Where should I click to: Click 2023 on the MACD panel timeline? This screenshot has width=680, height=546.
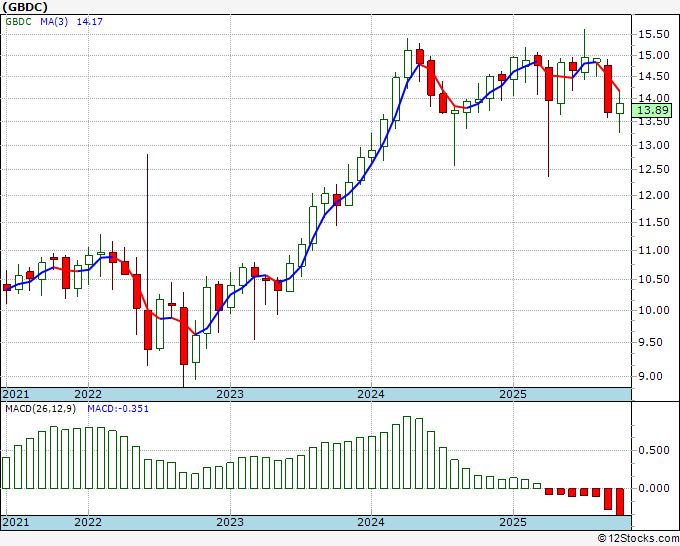point(230,522)
